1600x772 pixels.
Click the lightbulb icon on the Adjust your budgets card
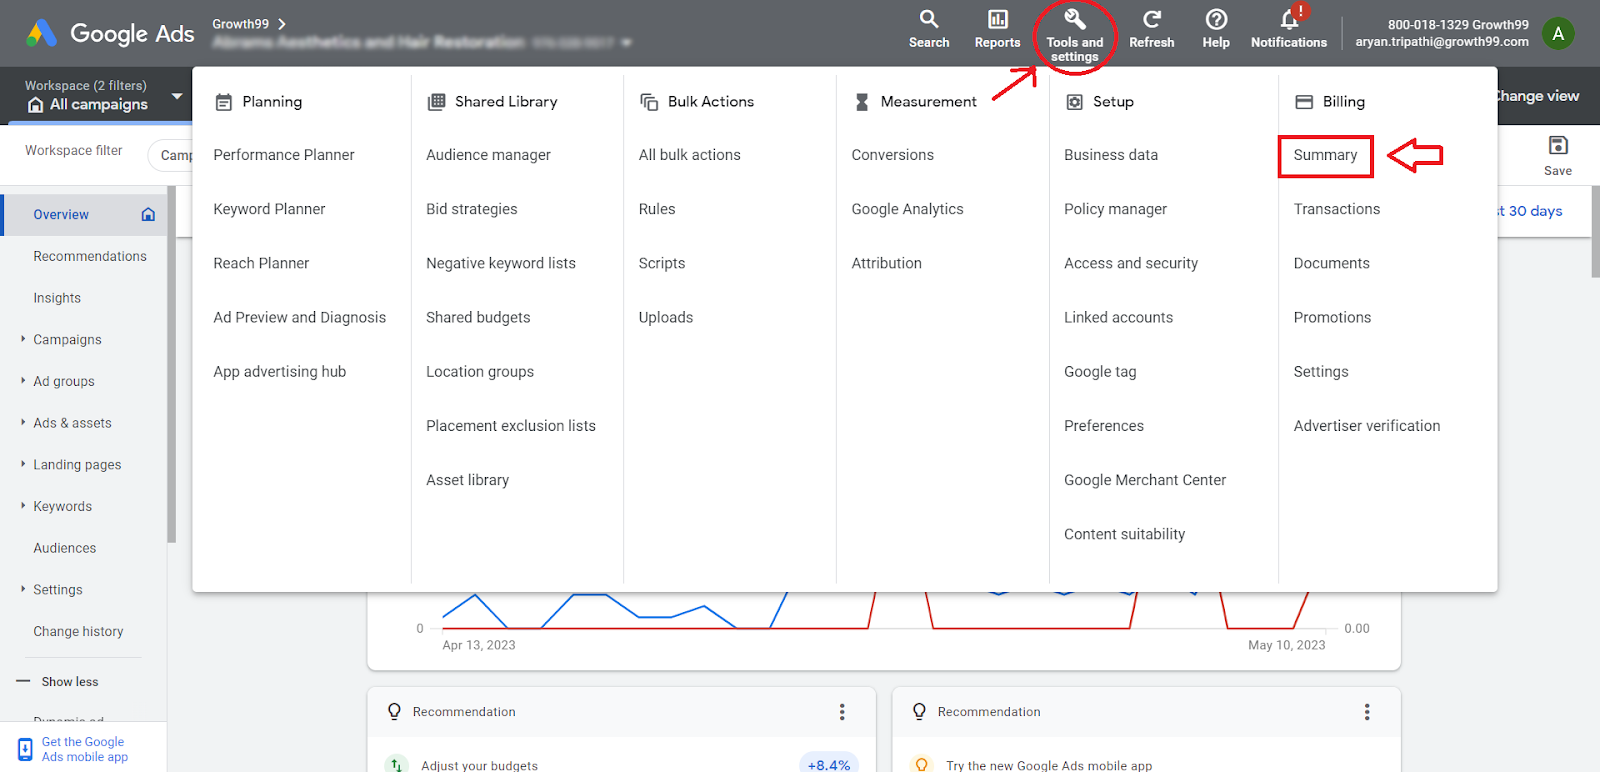point(394,711)
